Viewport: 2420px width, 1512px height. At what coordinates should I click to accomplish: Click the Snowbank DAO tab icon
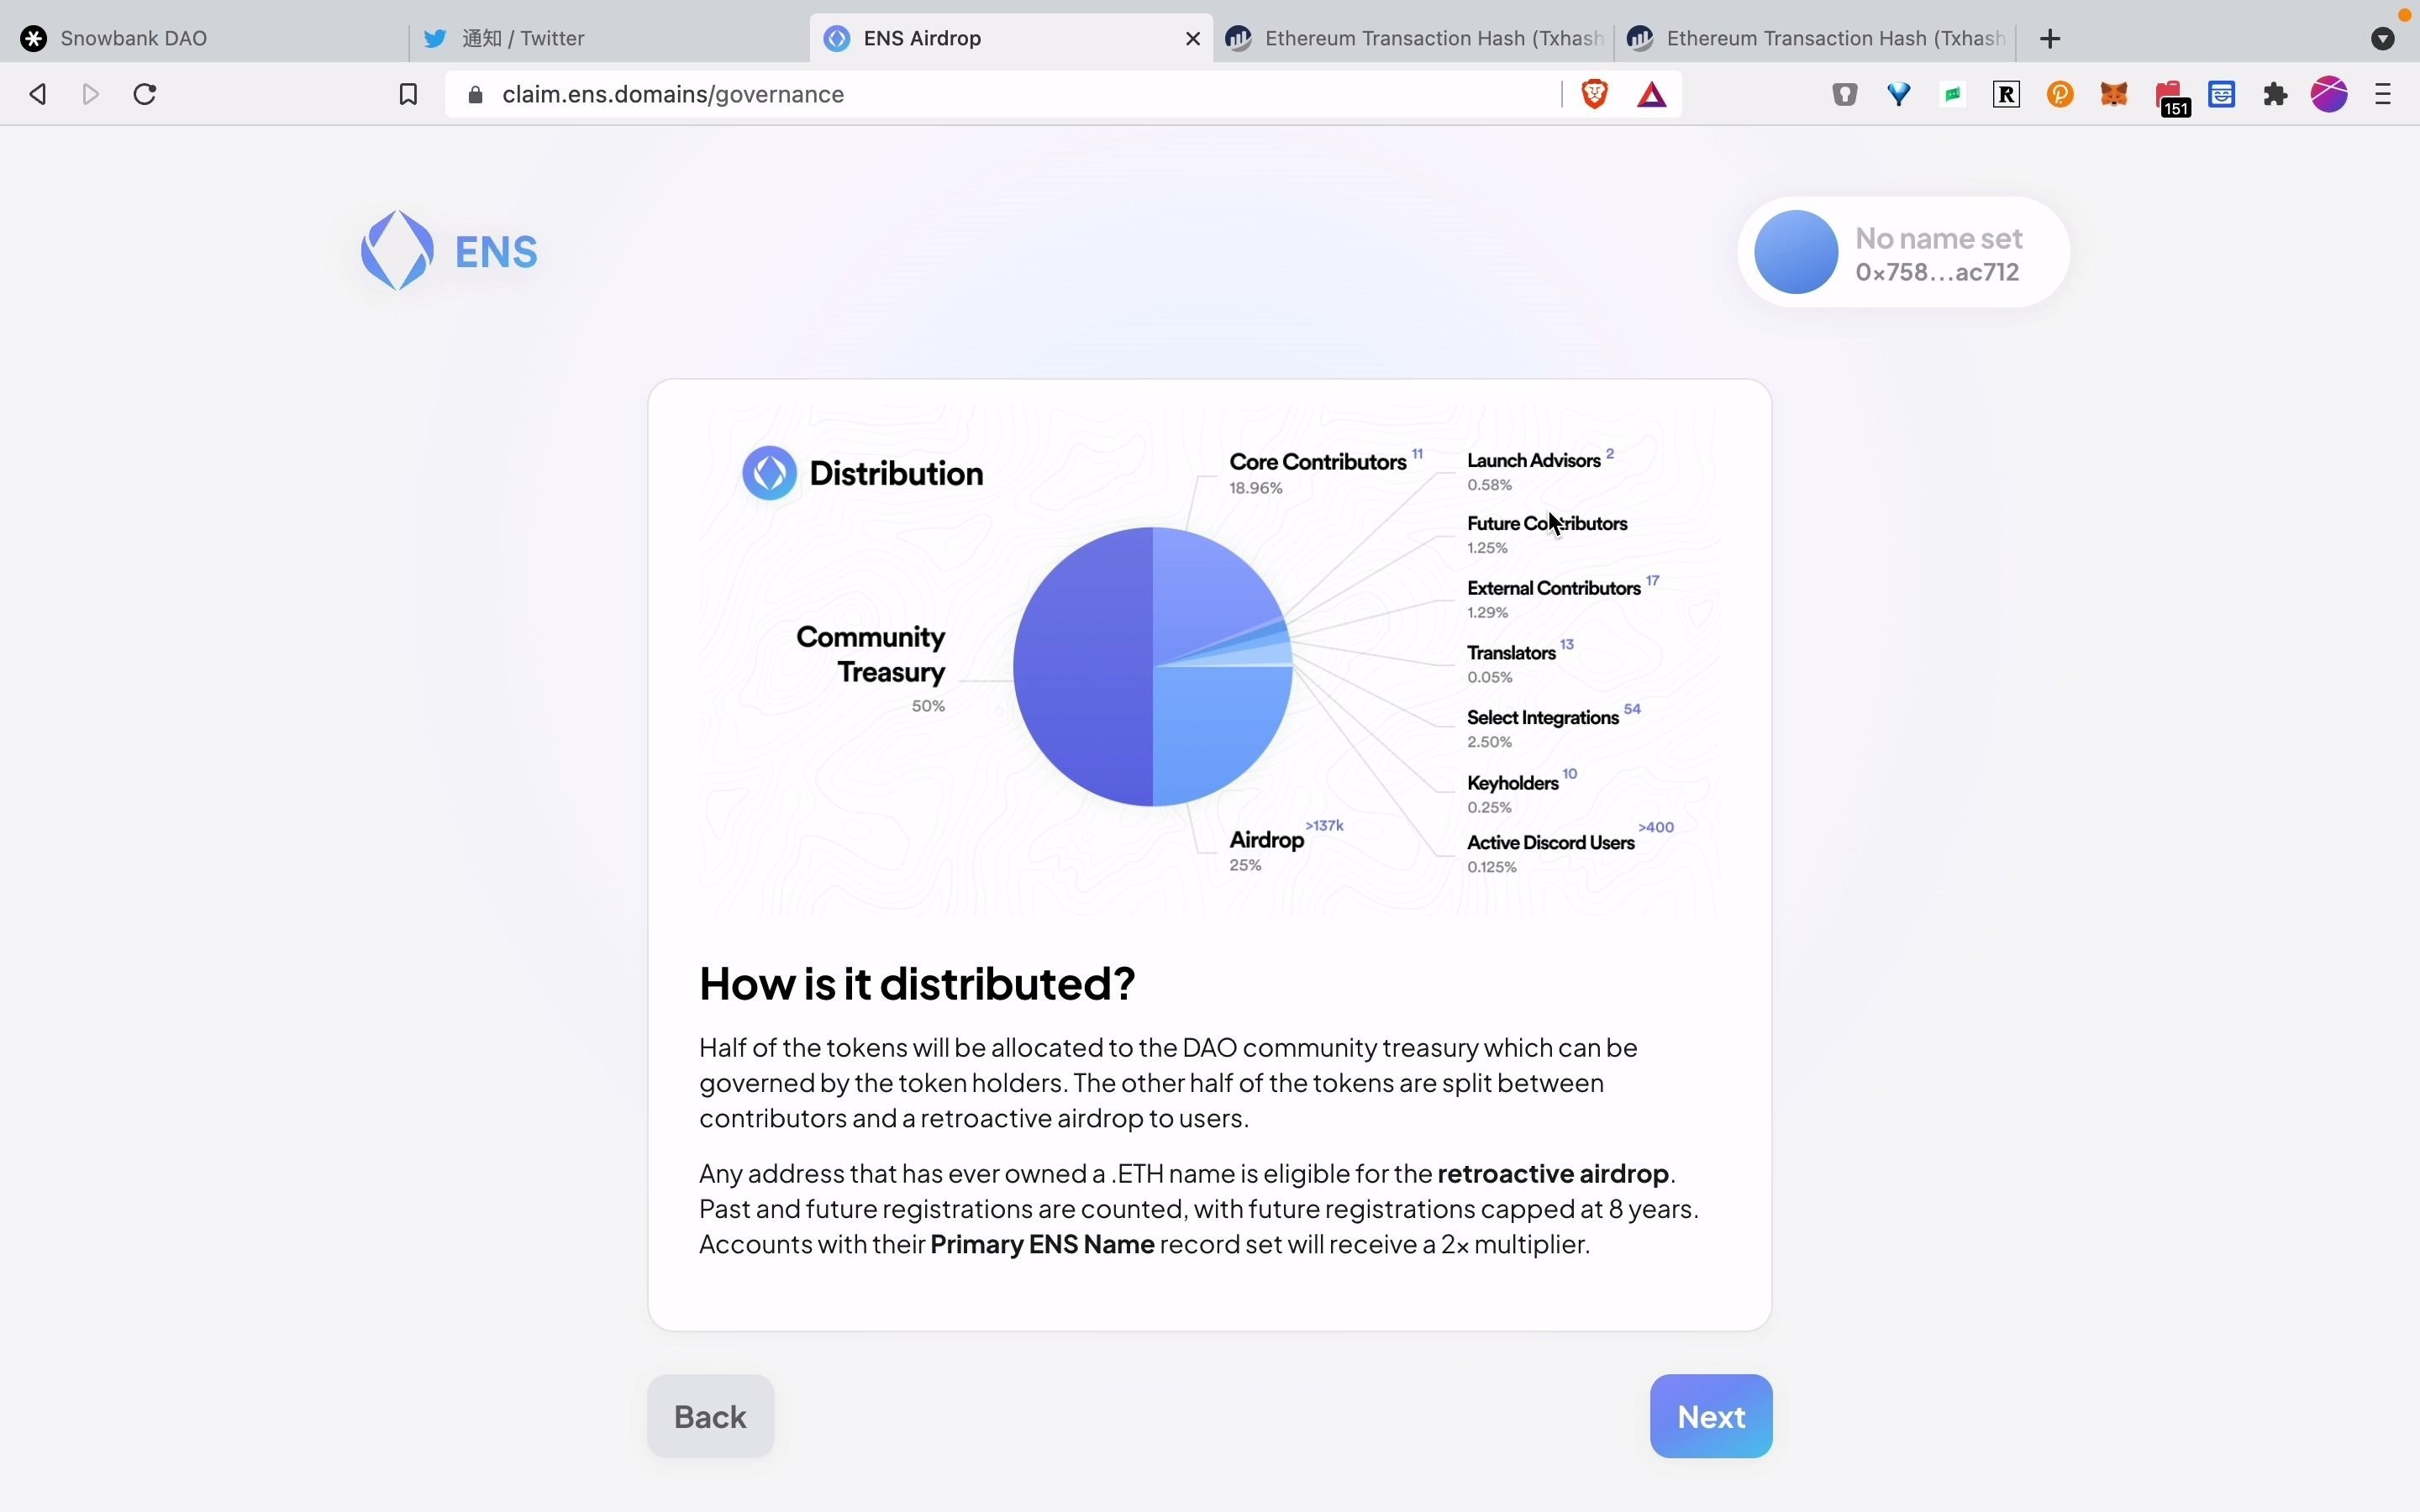tap(33, 37)
